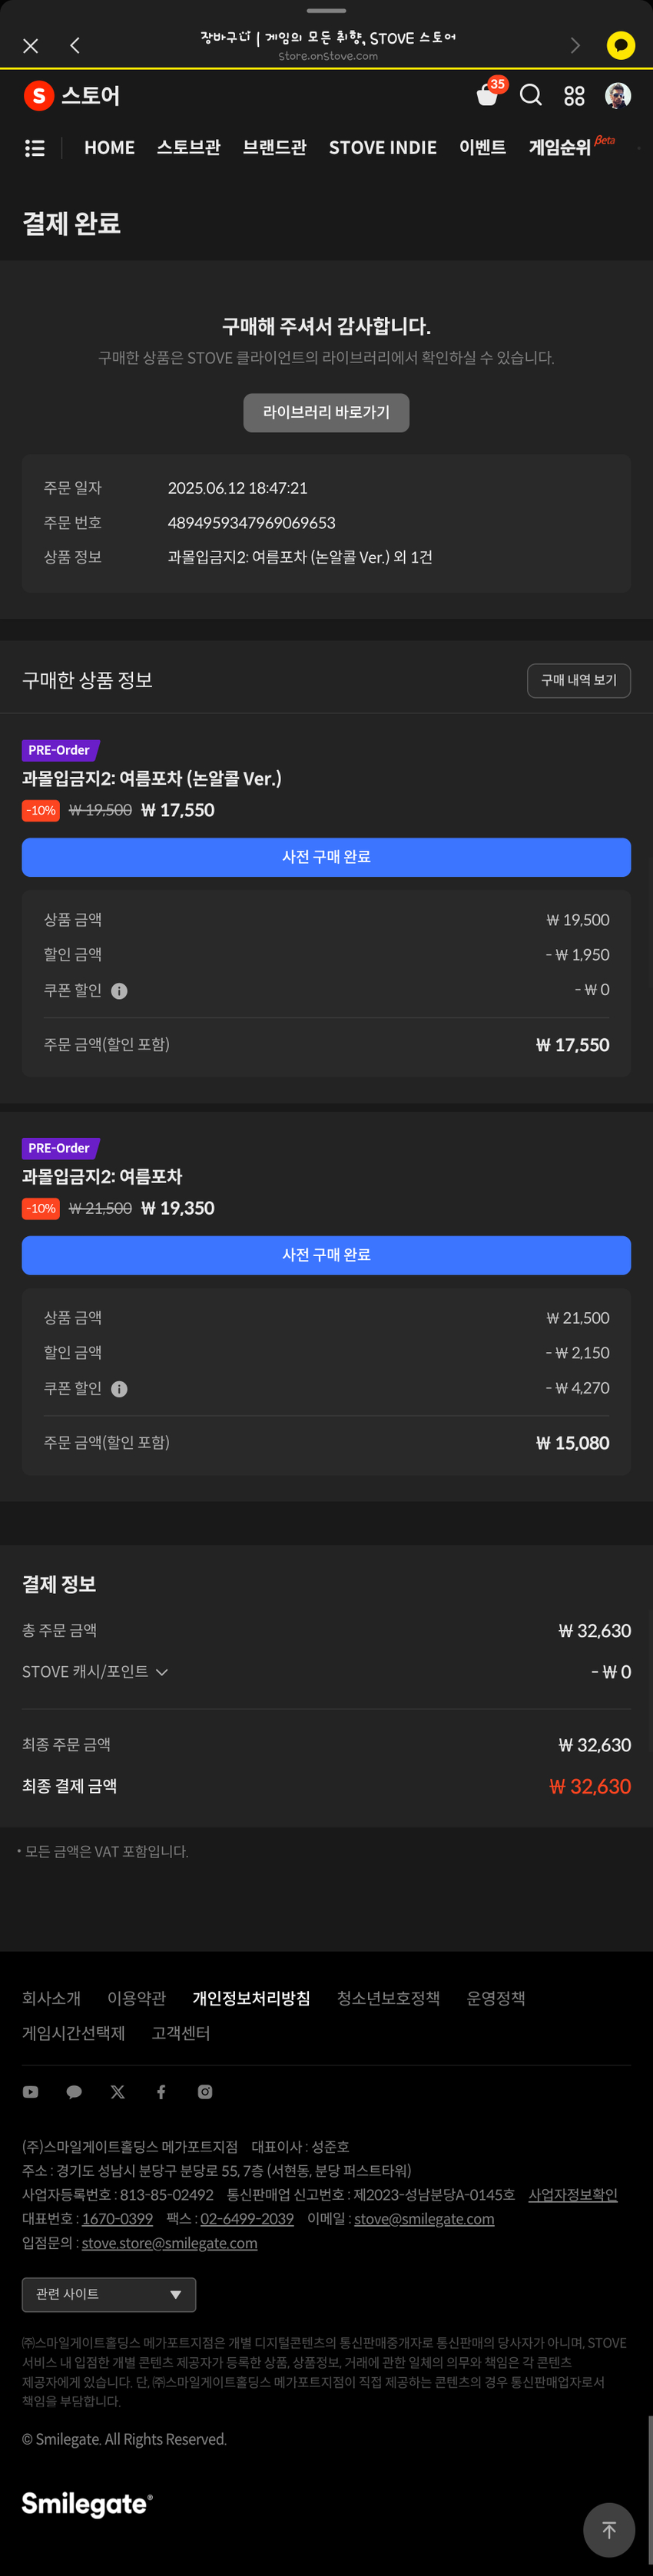The height and width of the screenshot is (2576, 653).
Task: Open the Instagram icon in footer
Action: [x=205, y=2092]
